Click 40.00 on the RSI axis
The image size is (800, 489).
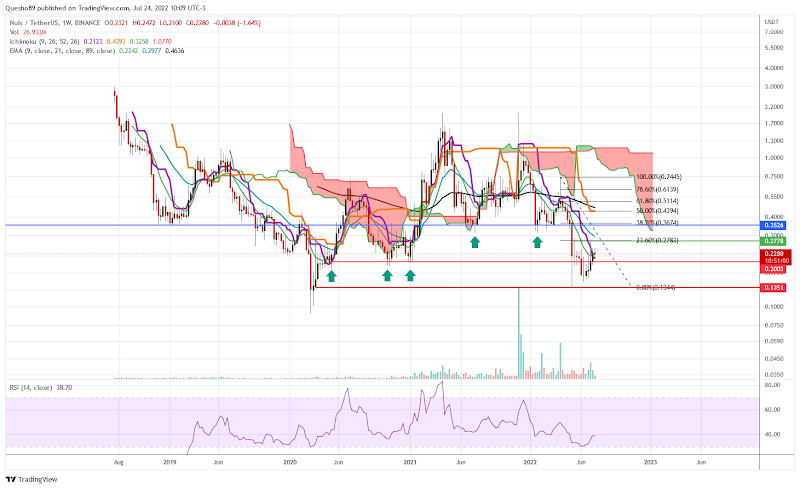click(773, 434)
